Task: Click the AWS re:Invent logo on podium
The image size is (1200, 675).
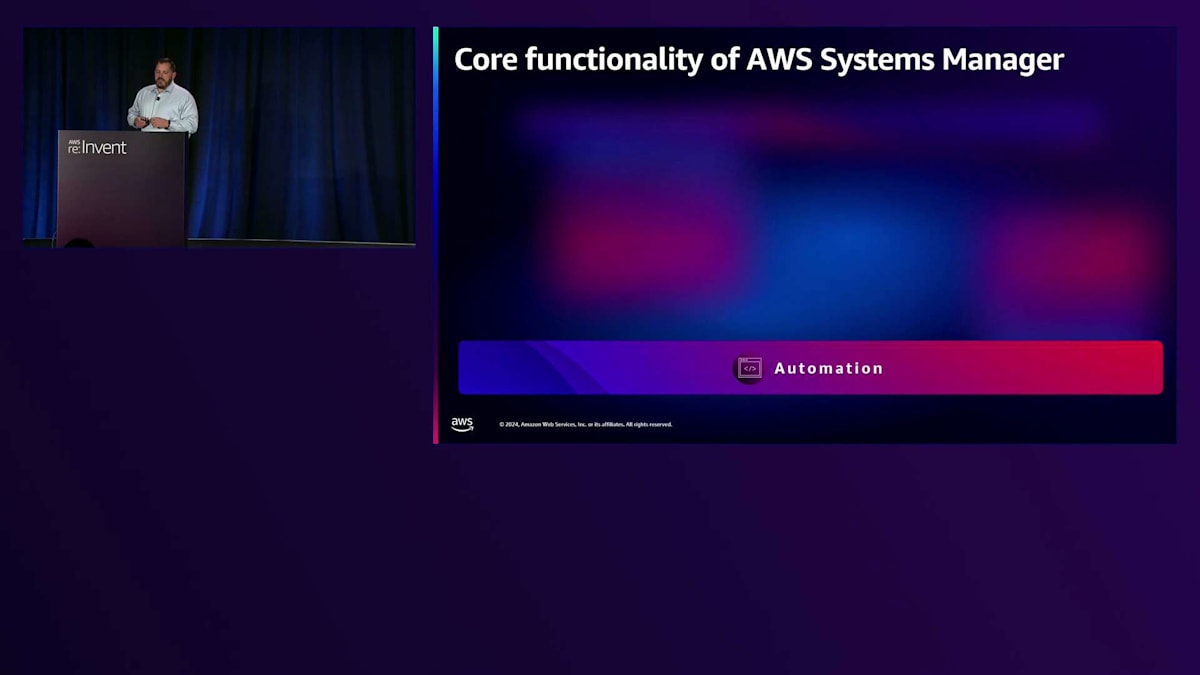Action: point(97,147)
